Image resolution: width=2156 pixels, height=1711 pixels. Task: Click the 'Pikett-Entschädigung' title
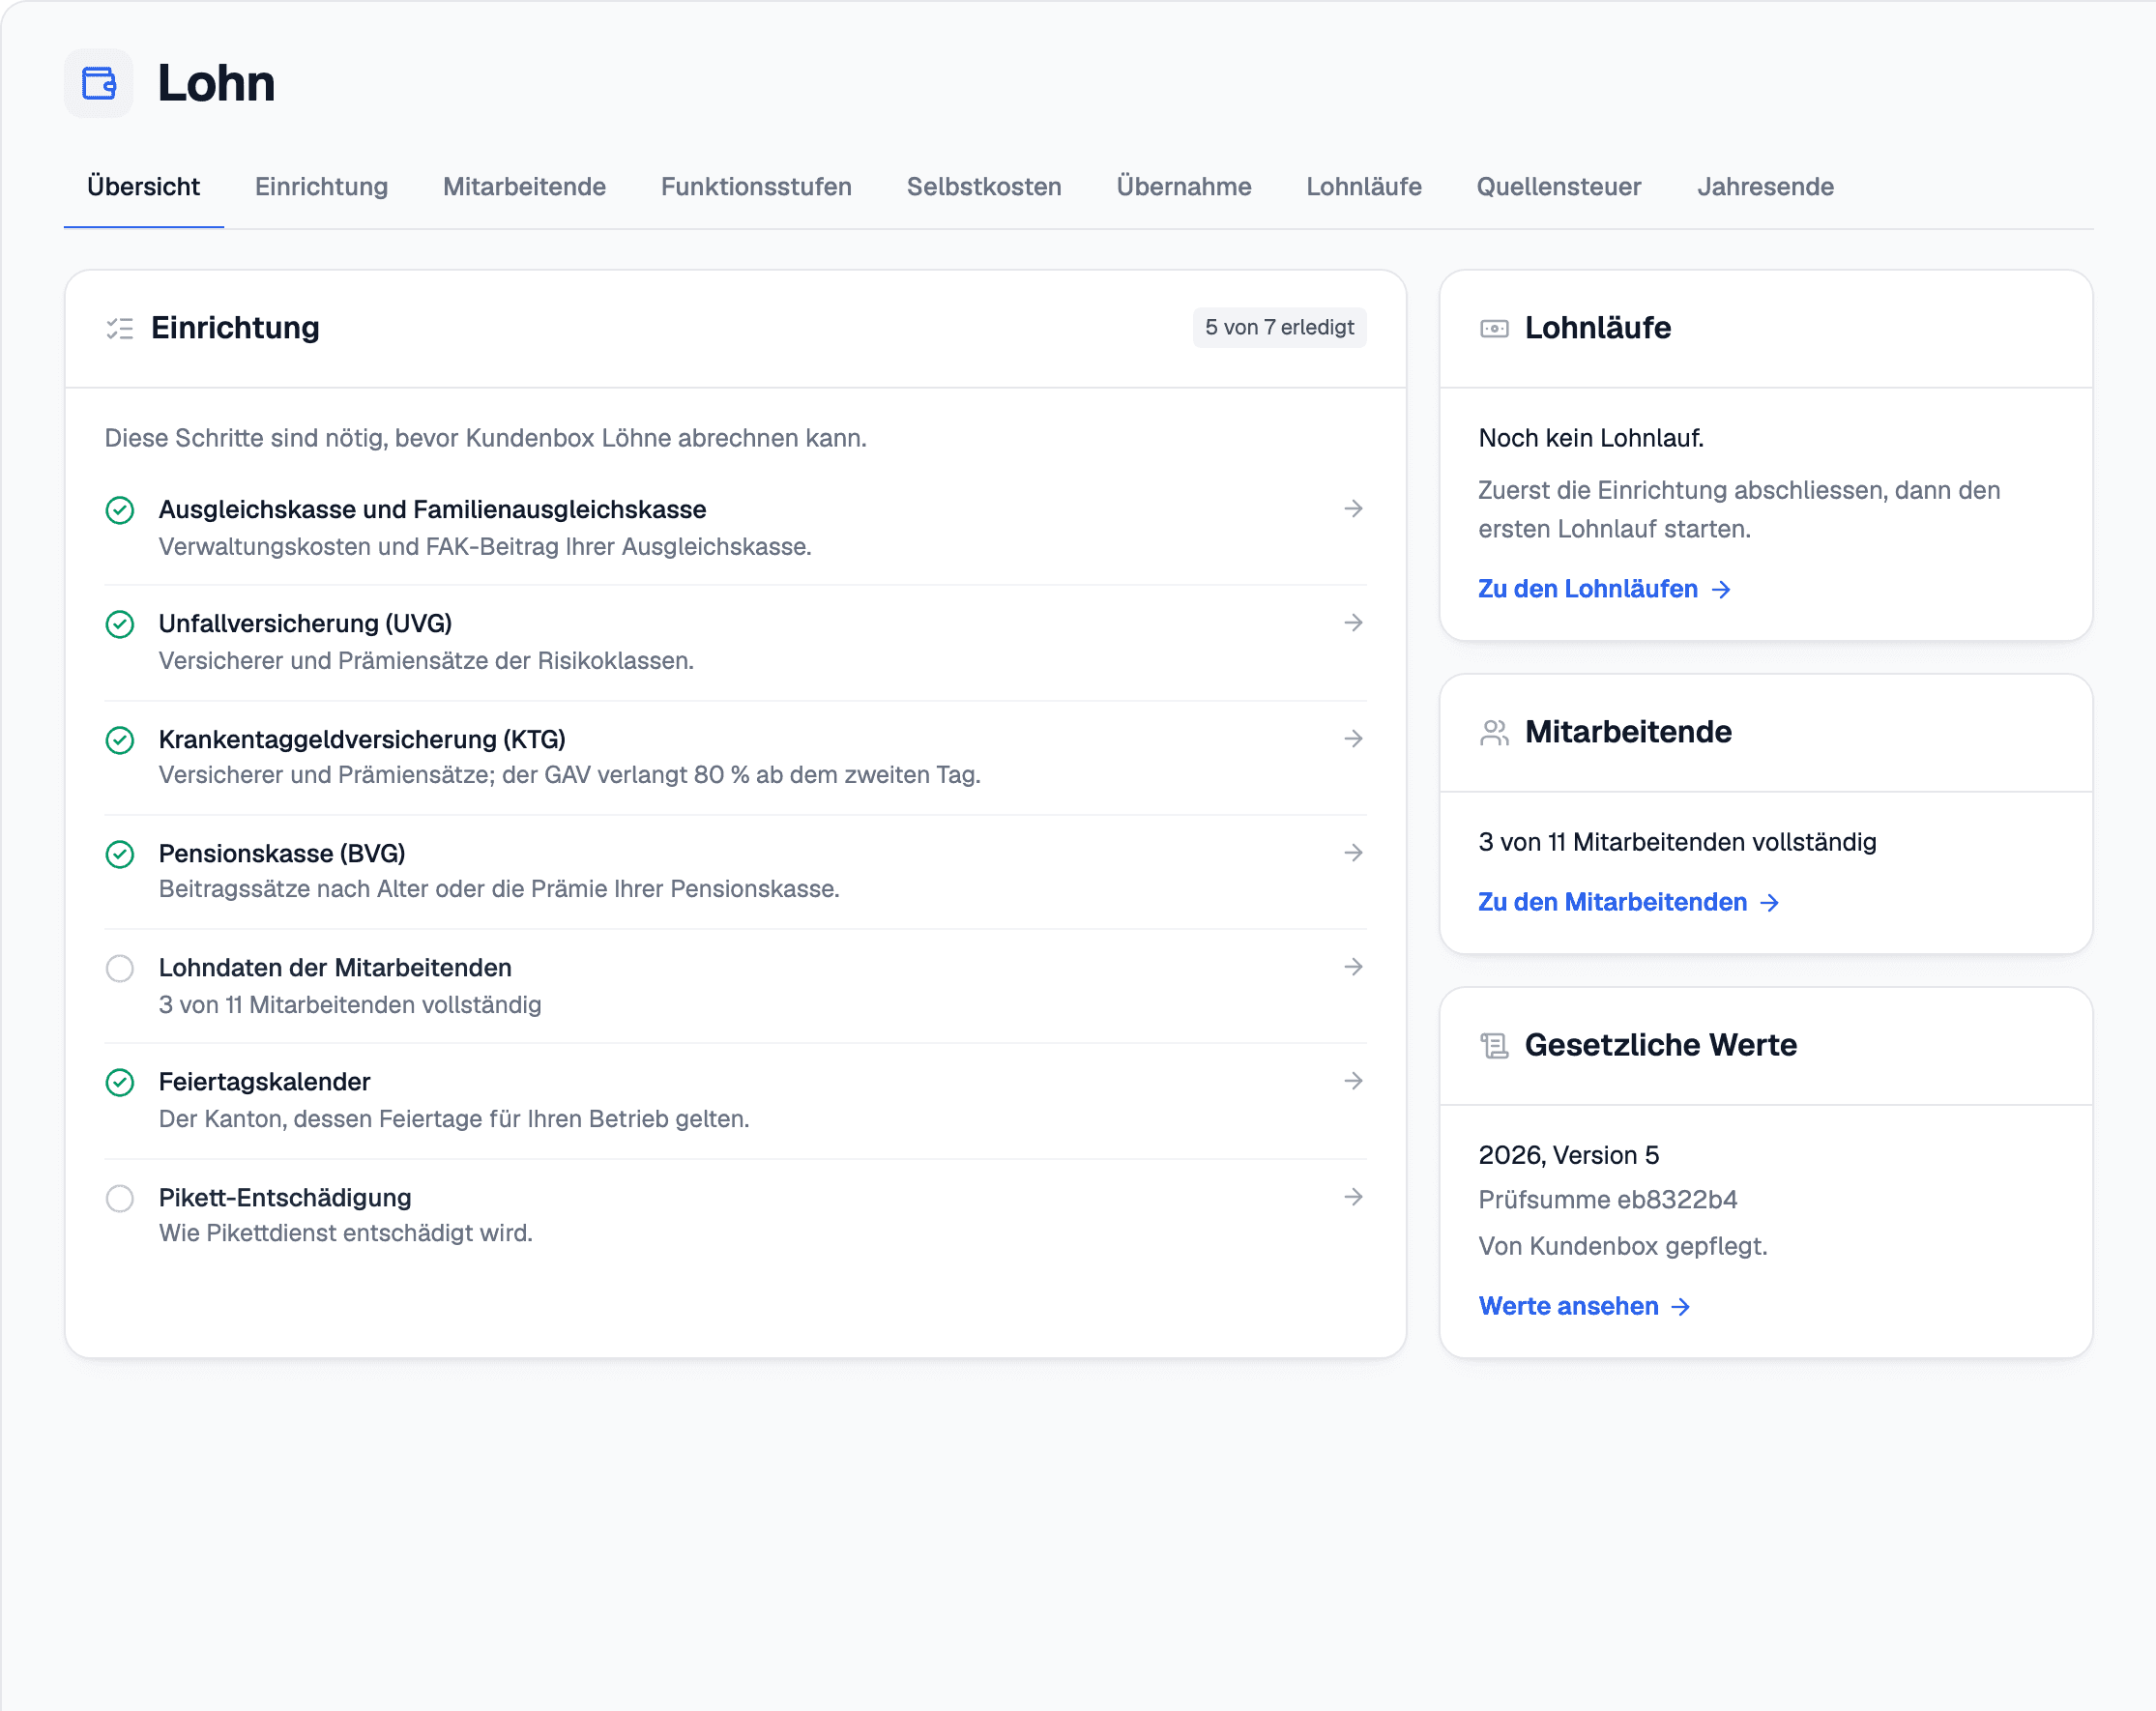click(x=285, y=1198)
